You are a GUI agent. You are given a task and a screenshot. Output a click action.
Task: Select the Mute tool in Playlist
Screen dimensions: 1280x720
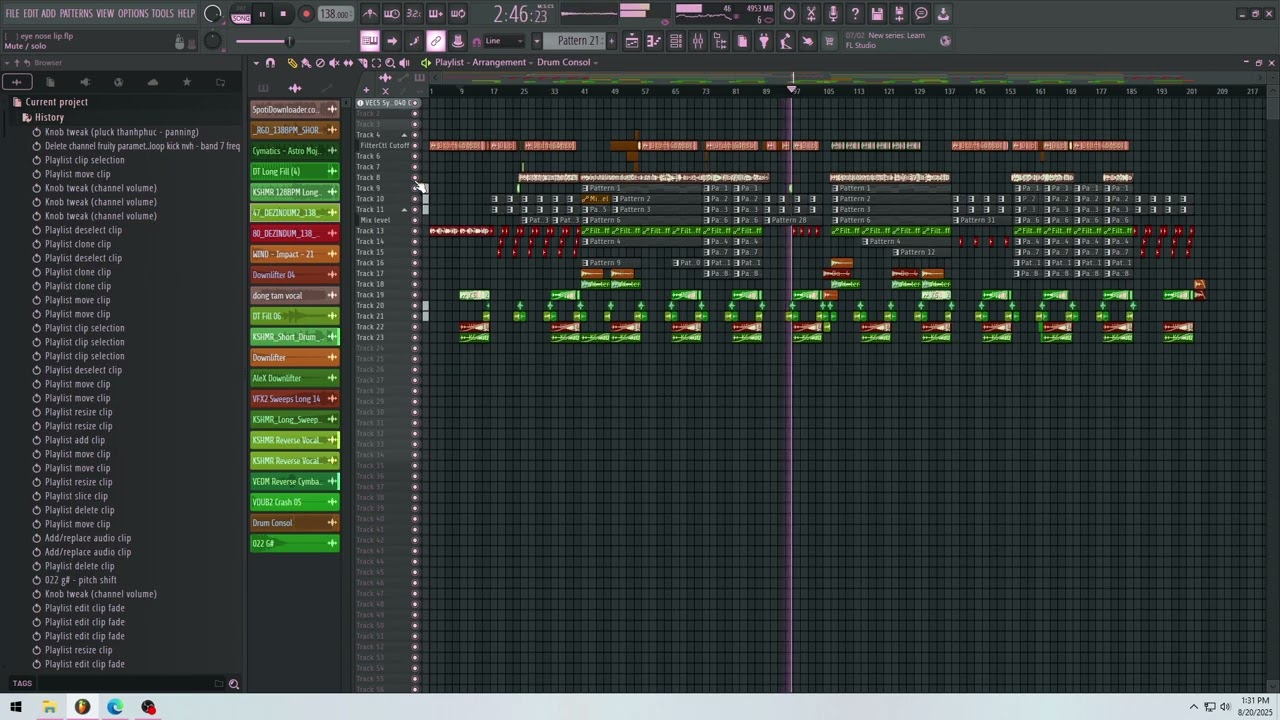(334, 62)
